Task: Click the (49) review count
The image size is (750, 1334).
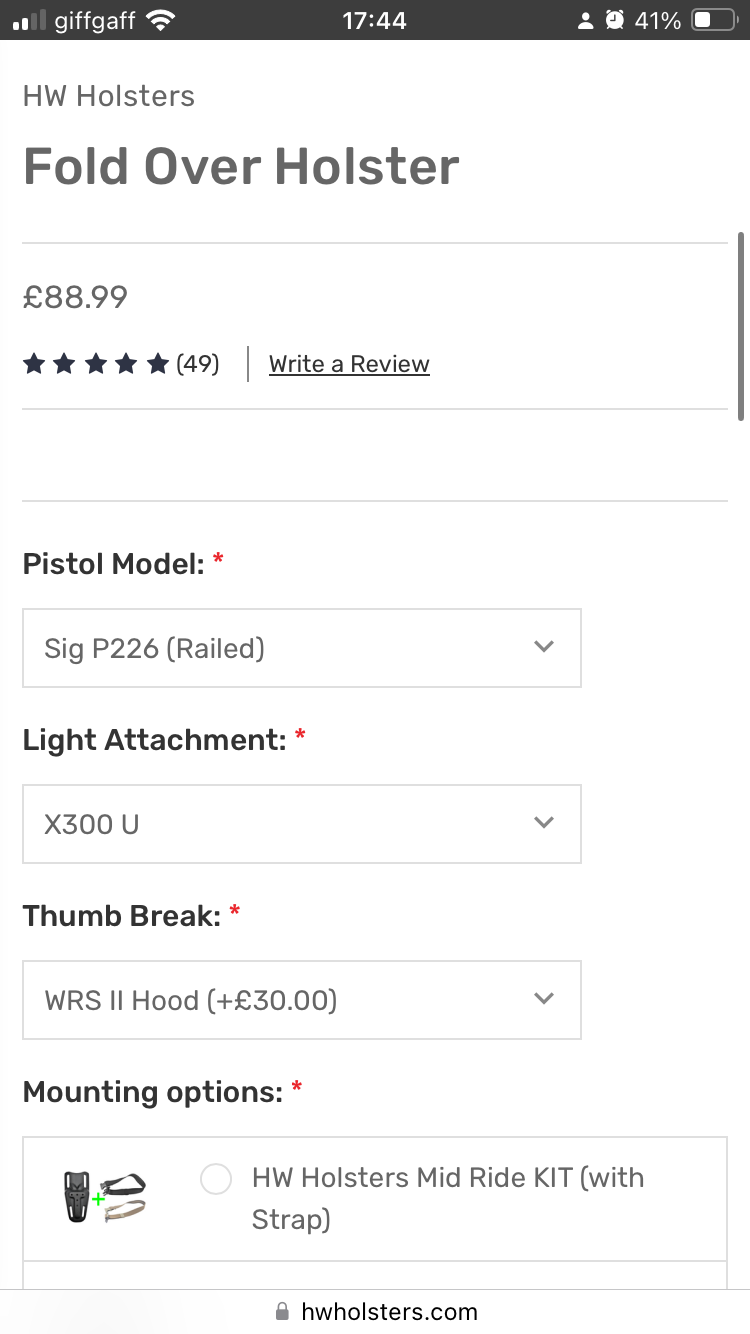Action: (x=198, y=364)
